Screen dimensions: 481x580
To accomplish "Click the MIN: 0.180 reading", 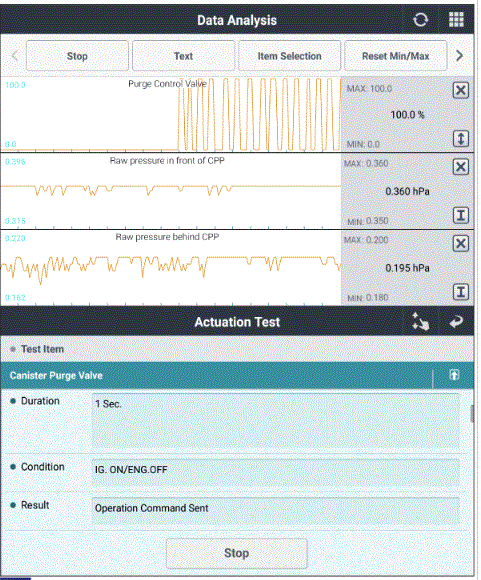I will (368, 298).
